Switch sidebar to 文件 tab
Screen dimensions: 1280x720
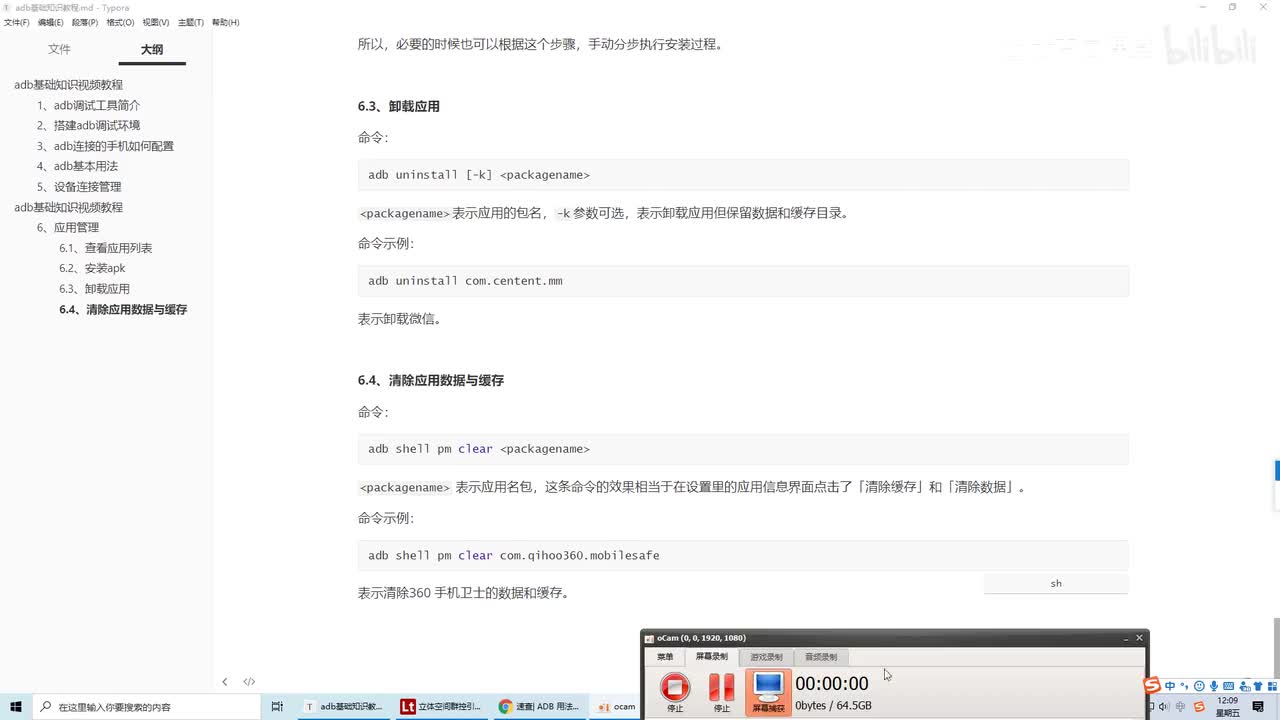[59, 49]
